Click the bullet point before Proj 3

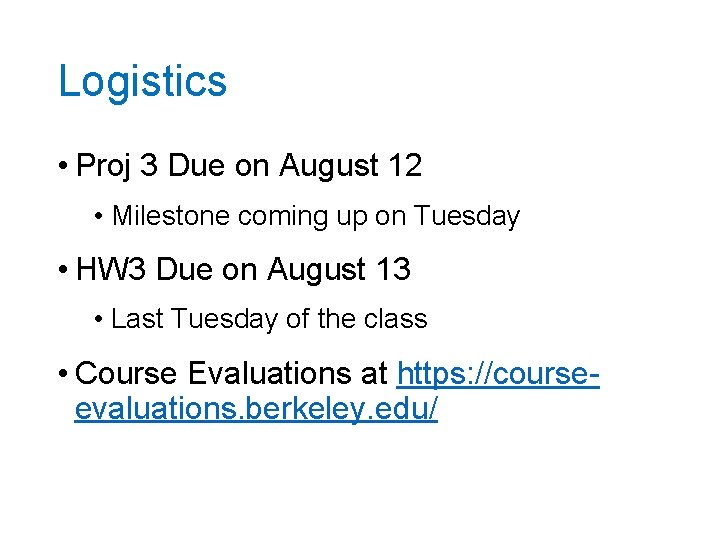tap(63, 165)
